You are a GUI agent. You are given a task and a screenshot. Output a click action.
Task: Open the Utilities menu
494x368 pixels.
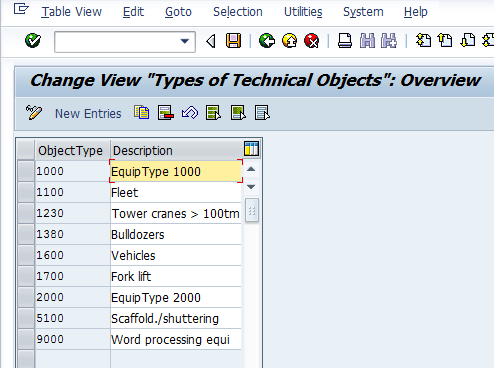303,12
